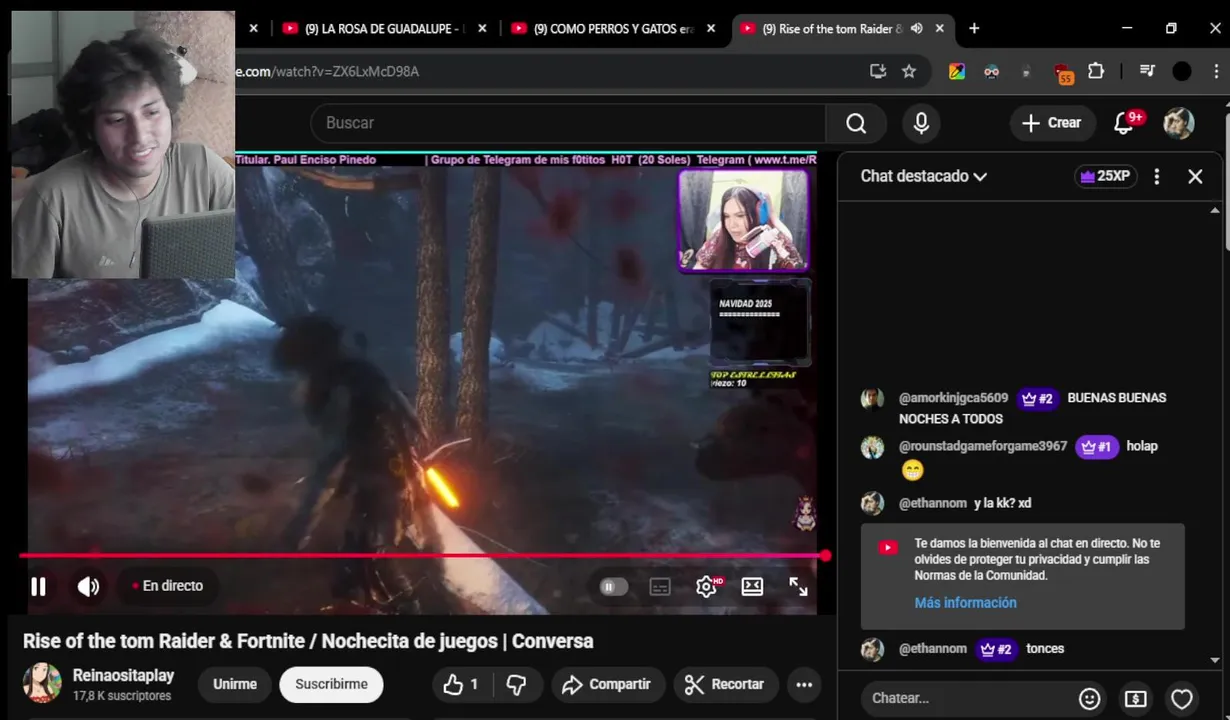
Task: Click the chat scrollbar down arrow
Action: (1215, 660)
